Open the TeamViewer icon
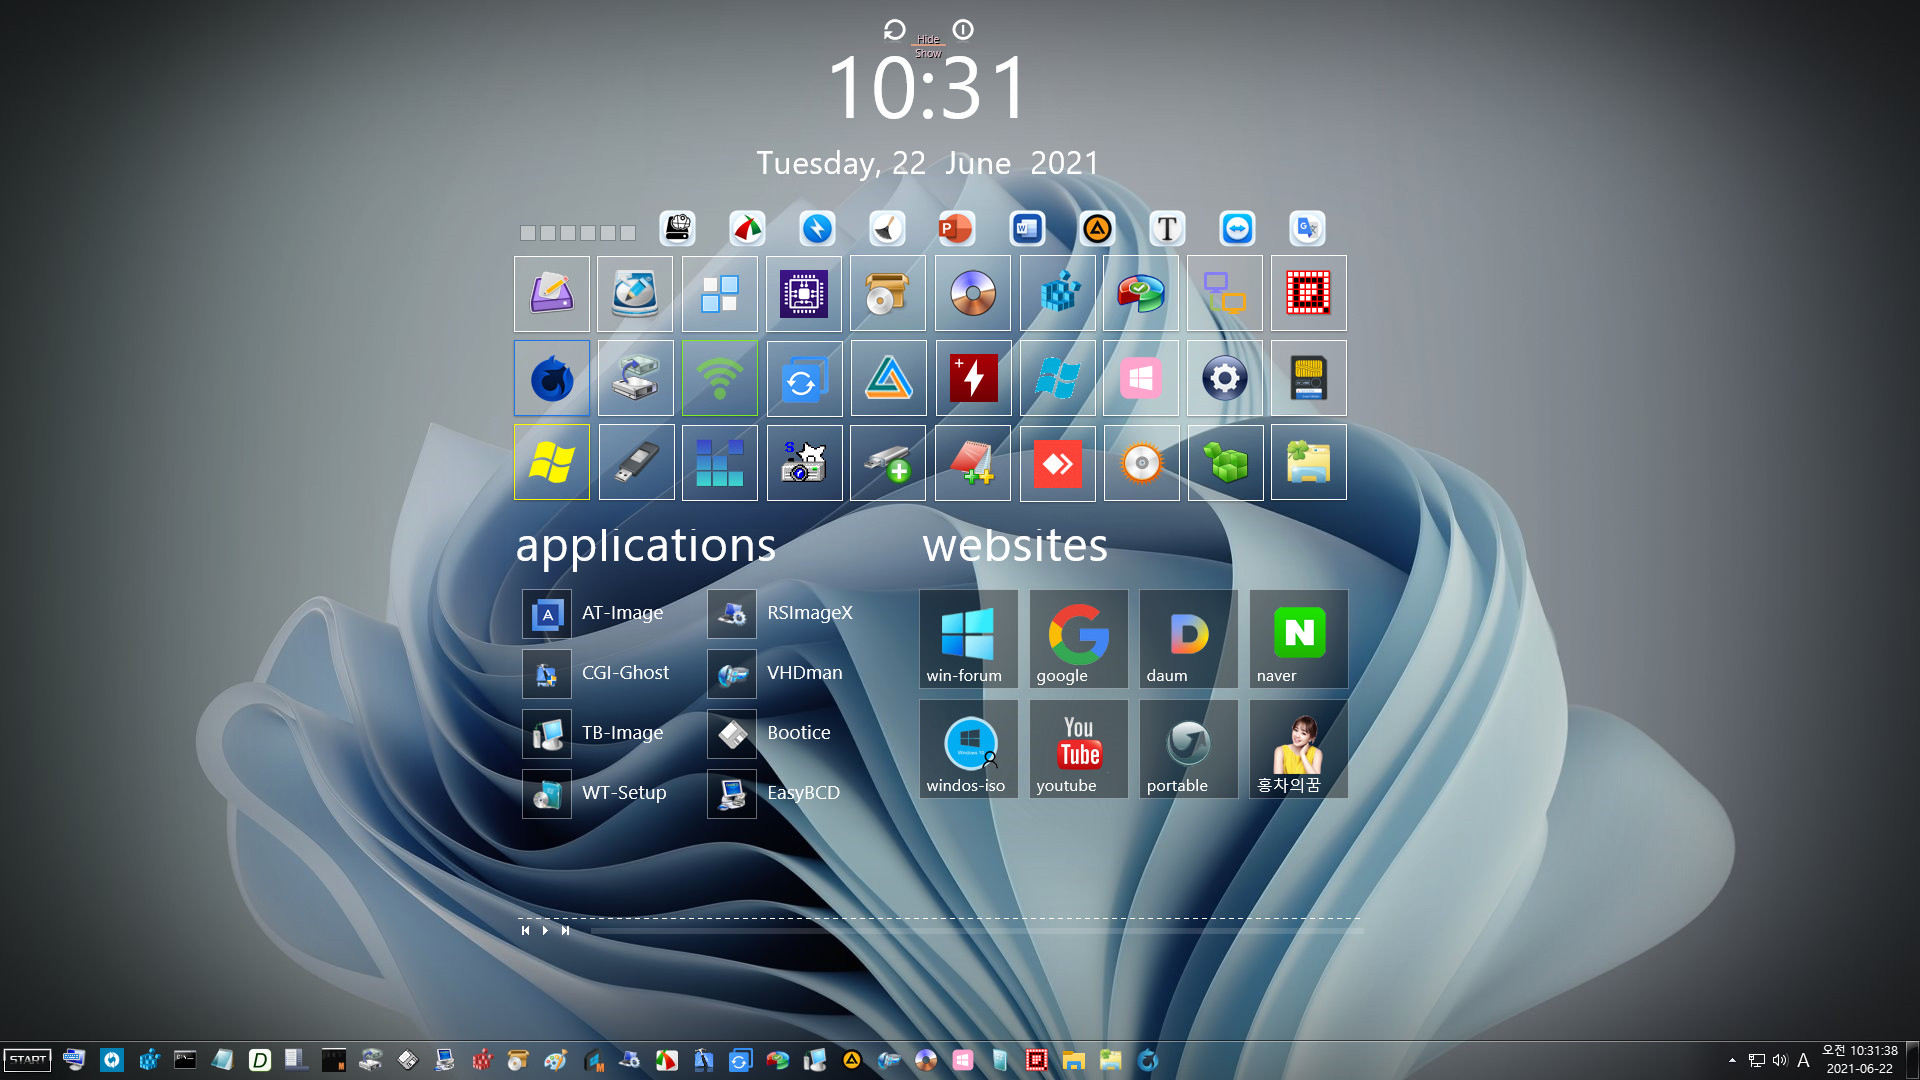The image size is (1920, 1080). [x=1237, y=229]
